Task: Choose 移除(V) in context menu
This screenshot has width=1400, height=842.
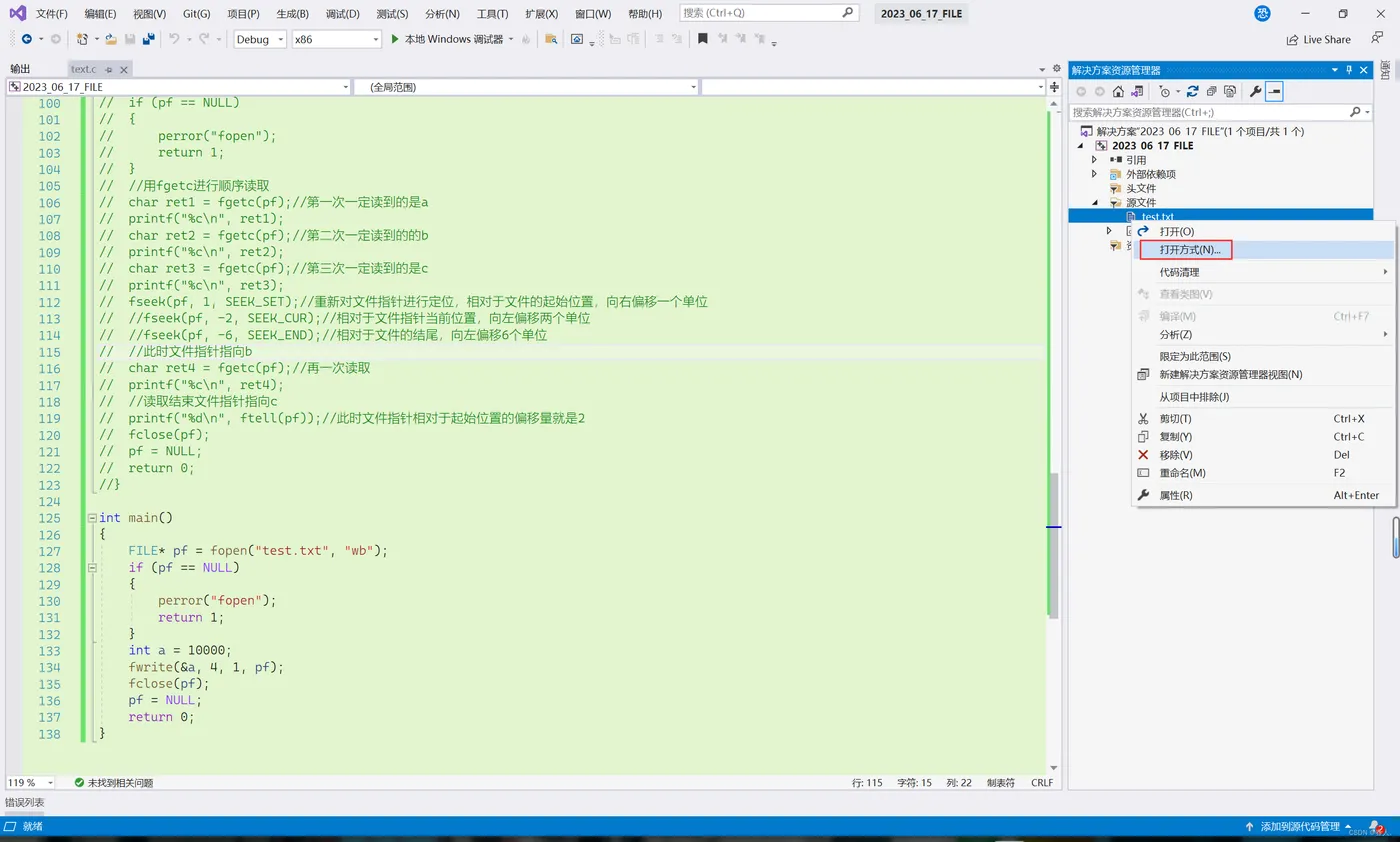Action: pos(1265,454)
